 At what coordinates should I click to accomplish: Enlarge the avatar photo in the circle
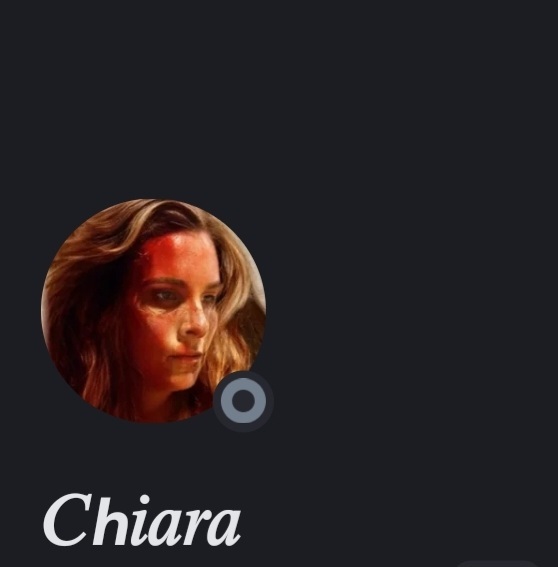pyautogui.click(x=153, y=311)
